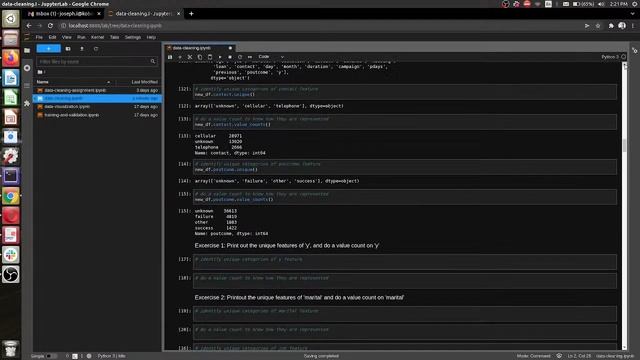This screenshot has height=360, width=640.
Task: Restart kernel and run all with fast-forward icon
Action: (250, 57)
